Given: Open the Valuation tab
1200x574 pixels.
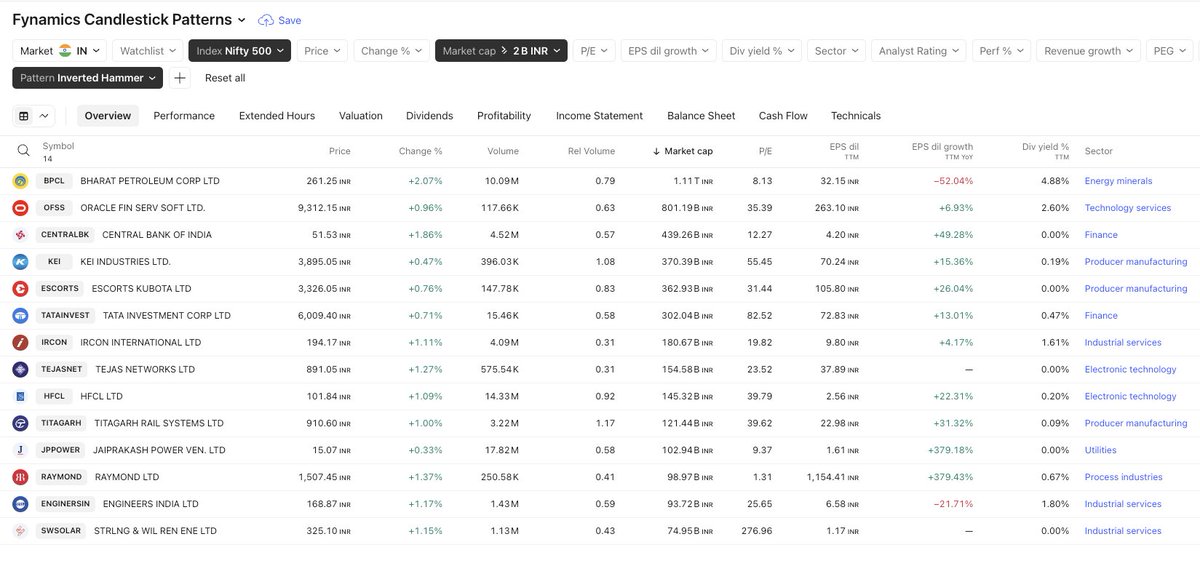Looking at the screenshot, I should coord(361,116).
